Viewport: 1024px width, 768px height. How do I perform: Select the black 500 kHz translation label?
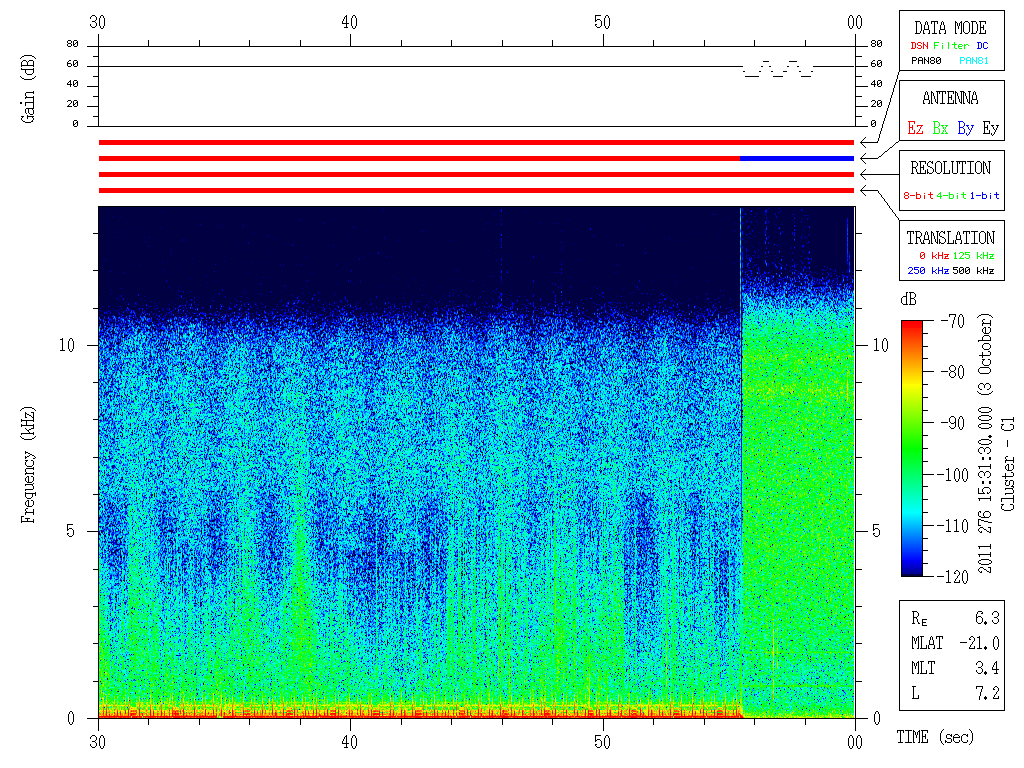(x=973, y=270)
